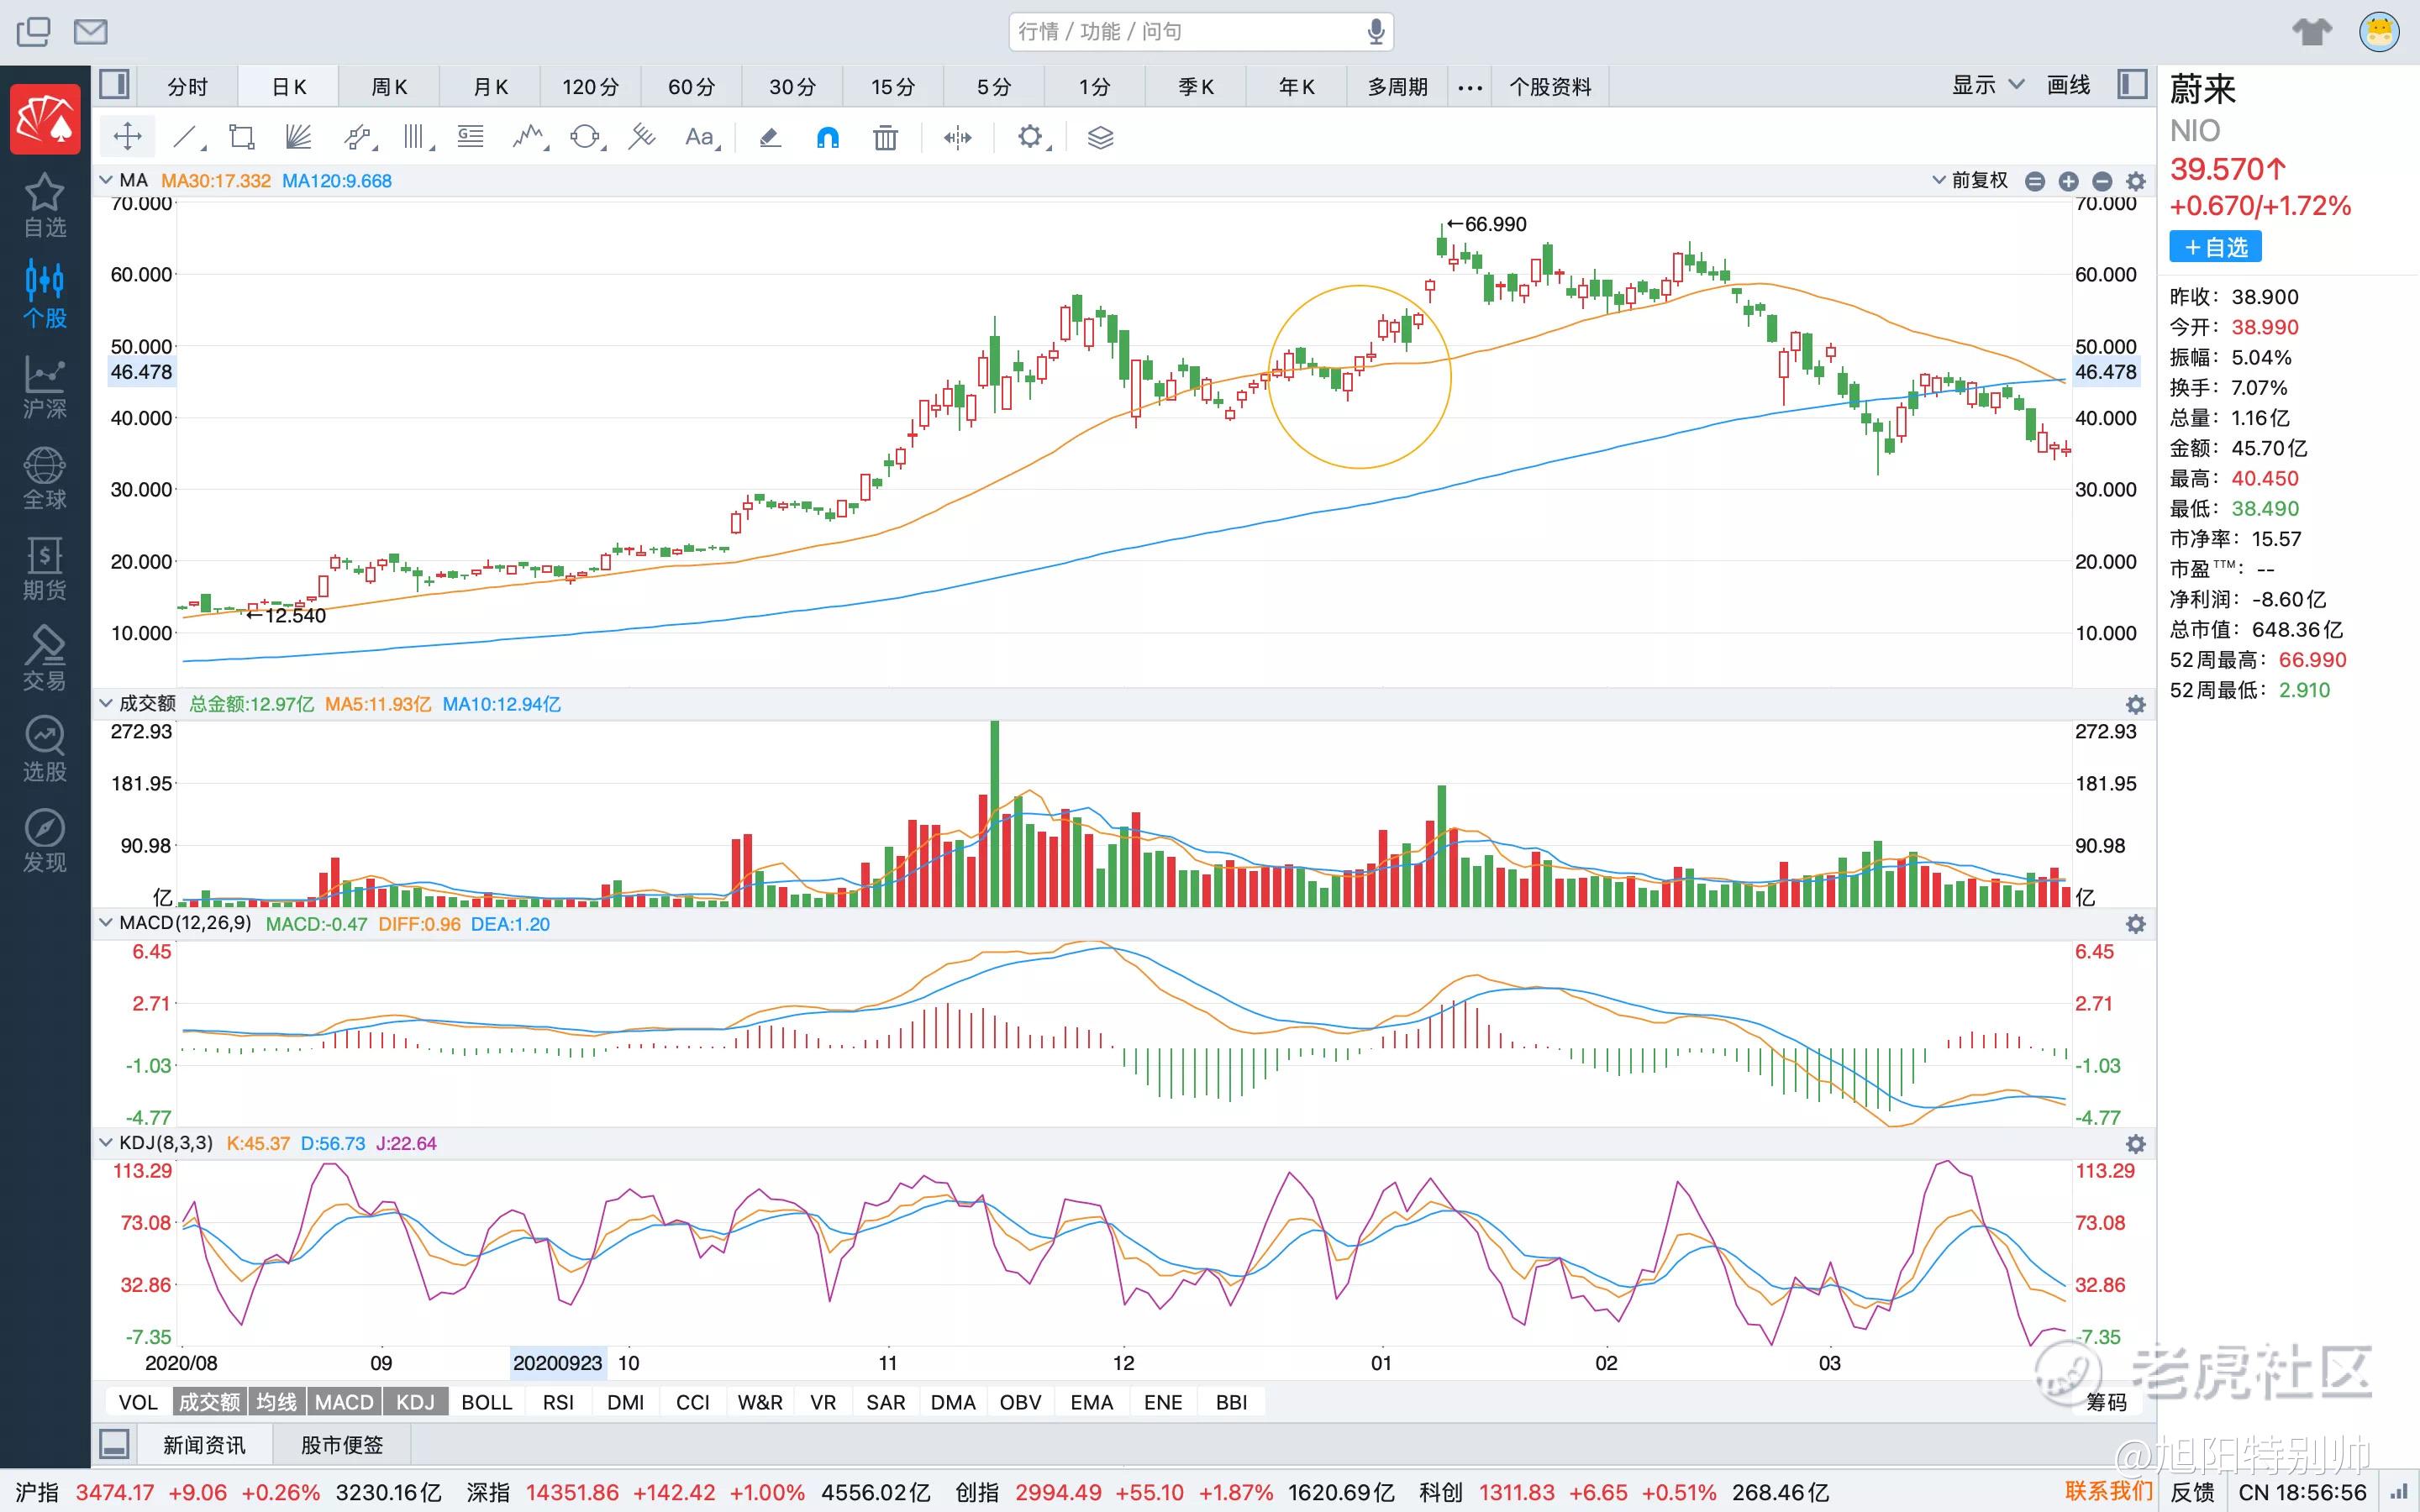The height and width of the screenshot is (1512, 2420).
Task: Open the 选股 stock screener sidebar section
Action: click(x=45, y=750)
